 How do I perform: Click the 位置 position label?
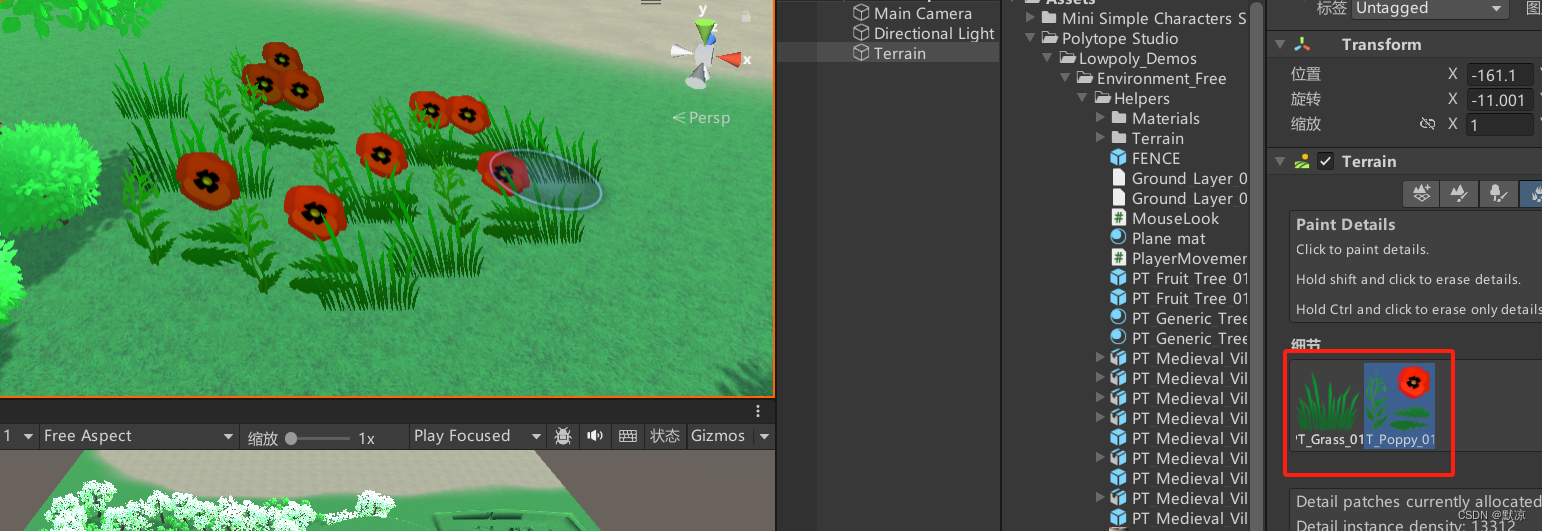tap(1306, 74)
